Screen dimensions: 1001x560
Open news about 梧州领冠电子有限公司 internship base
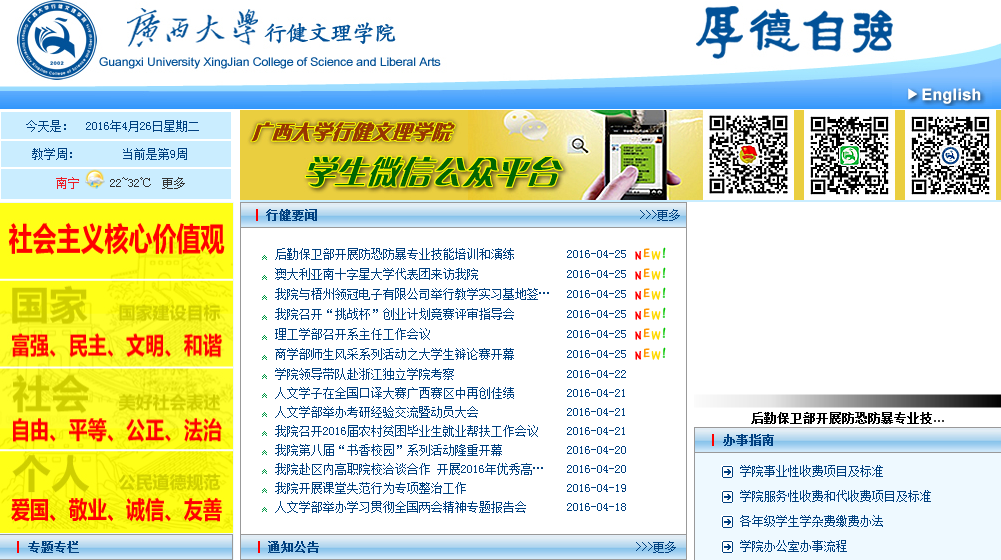click(412, 294)
